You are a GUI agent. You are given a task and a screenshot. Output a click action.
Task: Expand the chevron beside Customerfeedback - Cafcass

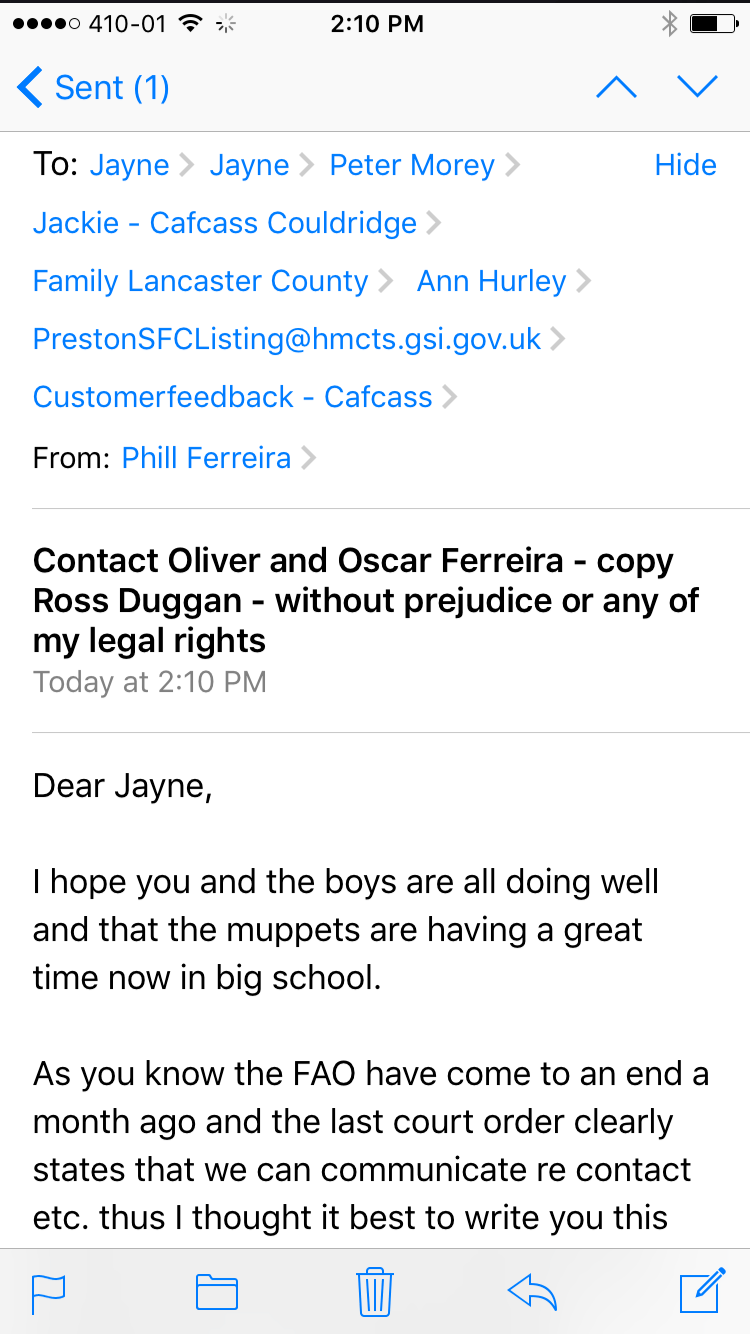[x=450, y=397]
